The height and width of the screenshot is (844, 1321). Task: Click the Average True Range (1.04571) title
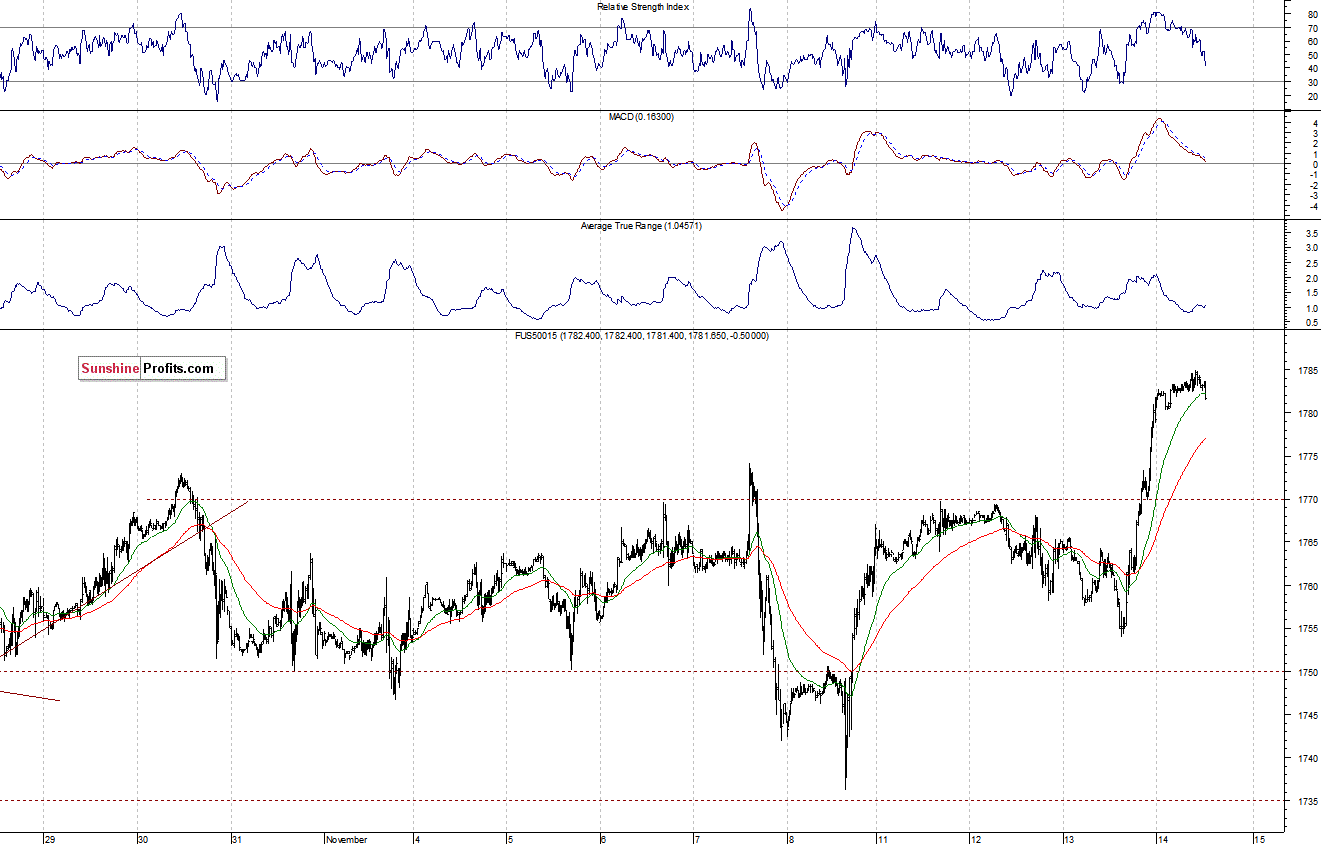(641, 226)
